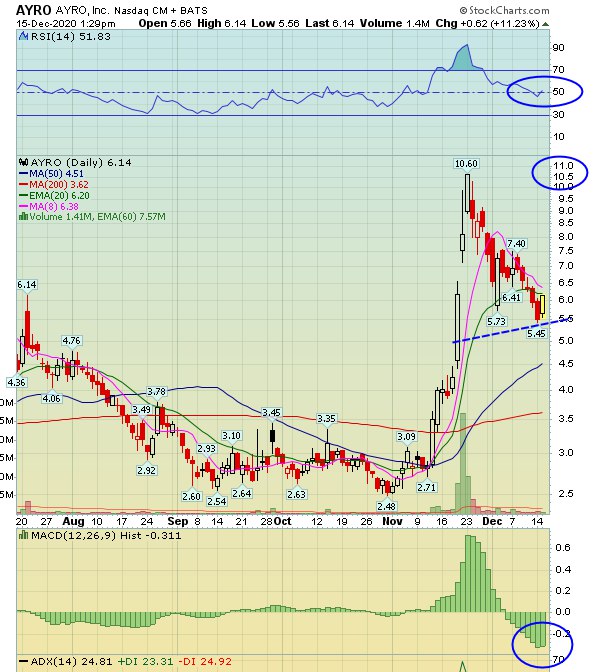Click the 4.36 price label
This screenshot has height=672, width=604.
pyautogui.click(x=16, y=382)
